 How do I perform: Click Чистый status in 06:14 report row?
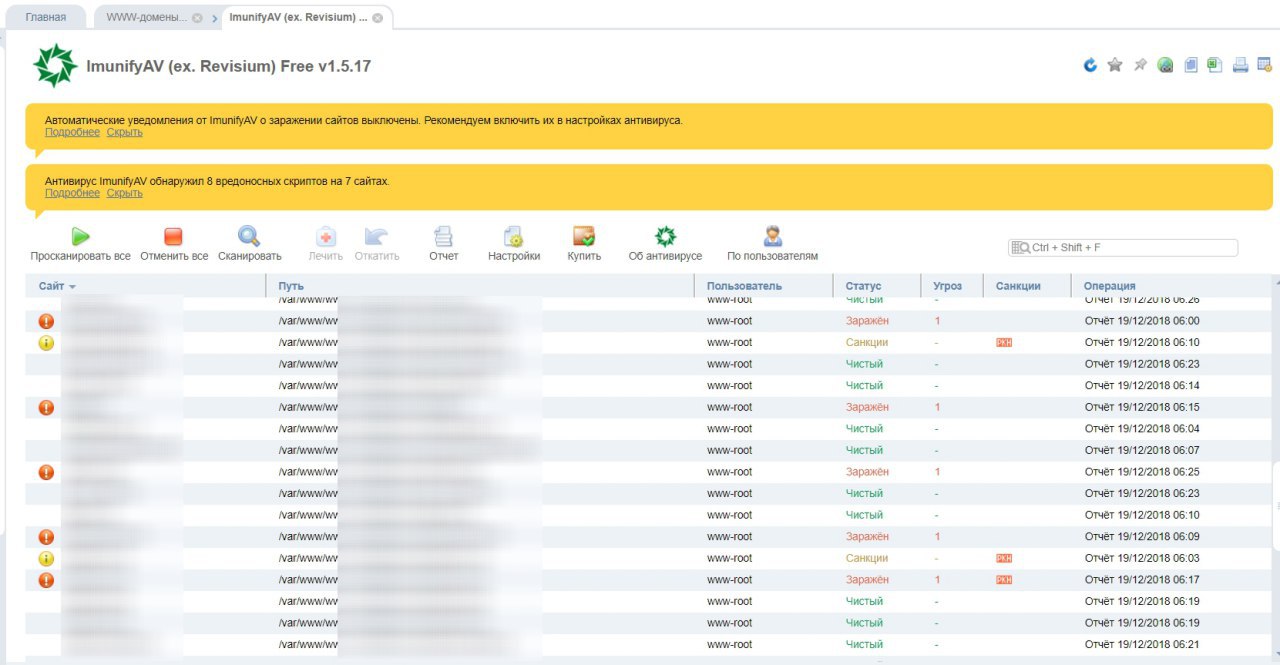click(865, 385)
